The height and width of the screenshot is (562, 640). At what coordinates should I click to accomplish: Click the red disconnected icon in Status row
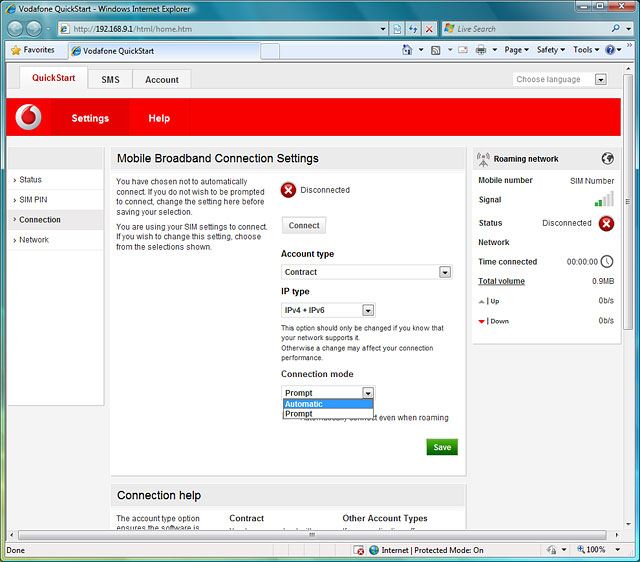point(607,223)
